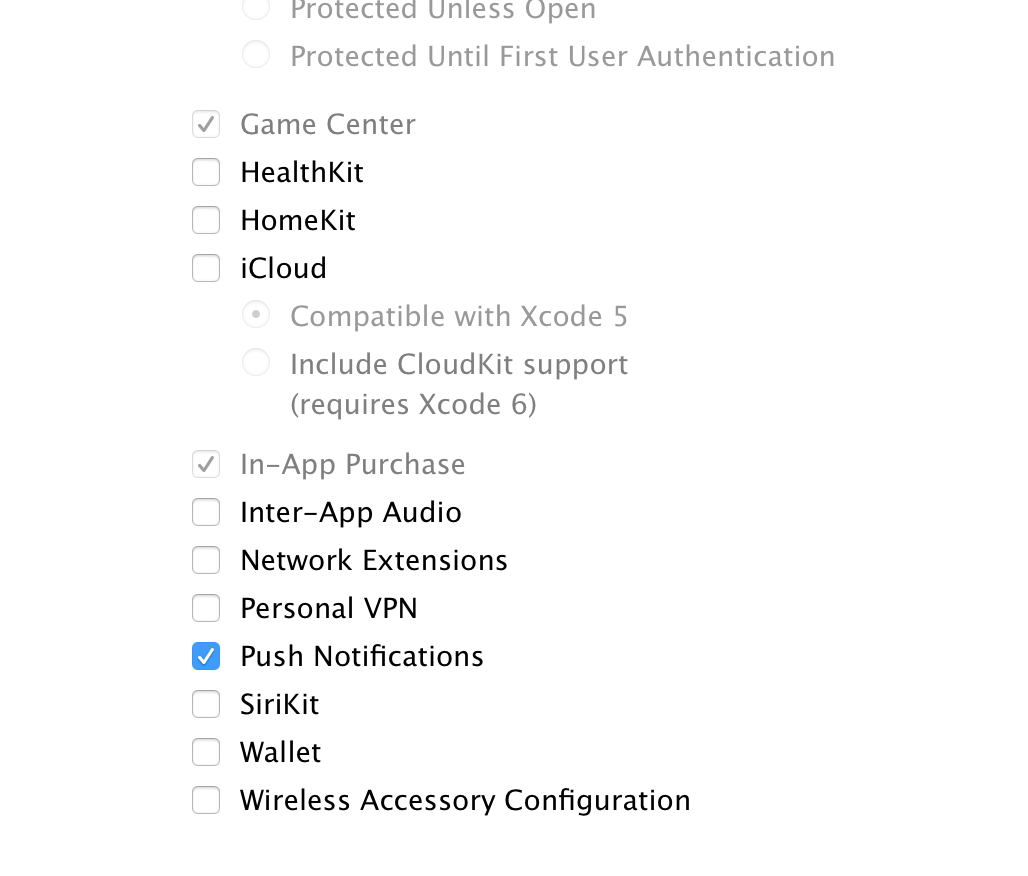The height and width of the screenshot is (876, 1028).
Task: Turn on the iCloud checkbox
Action: click(x=206, y=268)
